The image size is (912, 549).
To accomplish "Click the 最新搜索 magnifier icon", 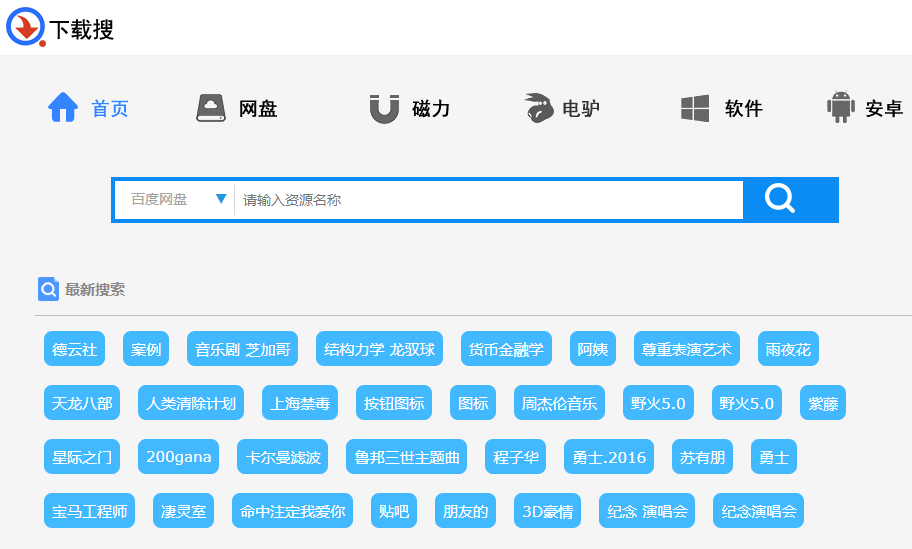I will pyautogui.click(x=49, y=289).
